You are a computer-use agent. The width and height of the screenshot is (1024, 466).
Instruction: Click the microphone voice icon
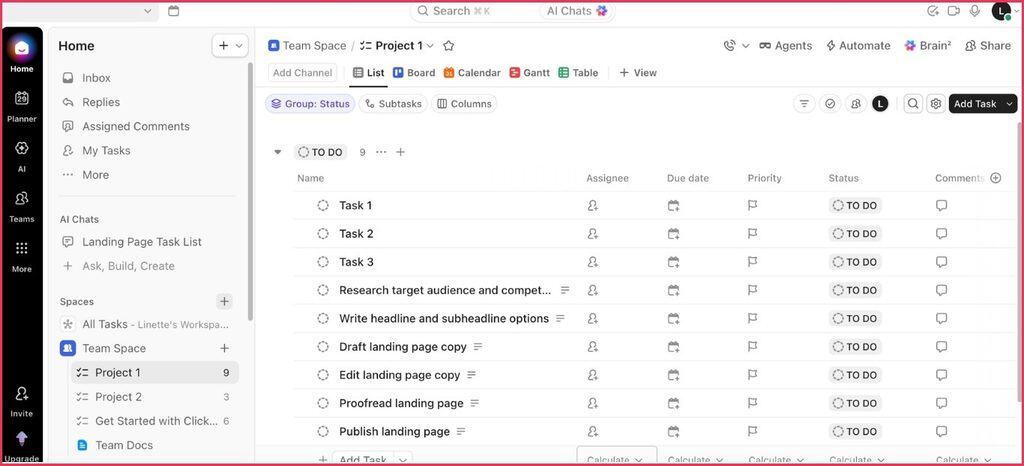975,10
